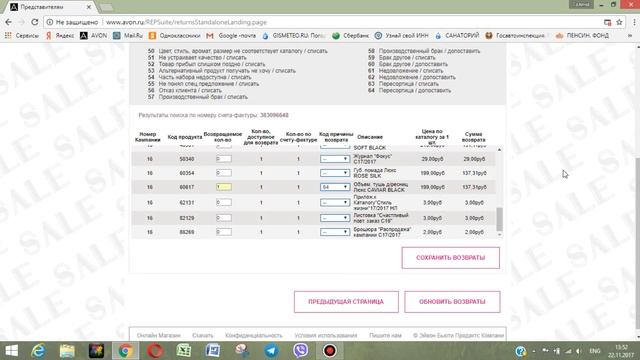Open the Скачать footer link
Screen dimensions: 640x360
point(202,336)
